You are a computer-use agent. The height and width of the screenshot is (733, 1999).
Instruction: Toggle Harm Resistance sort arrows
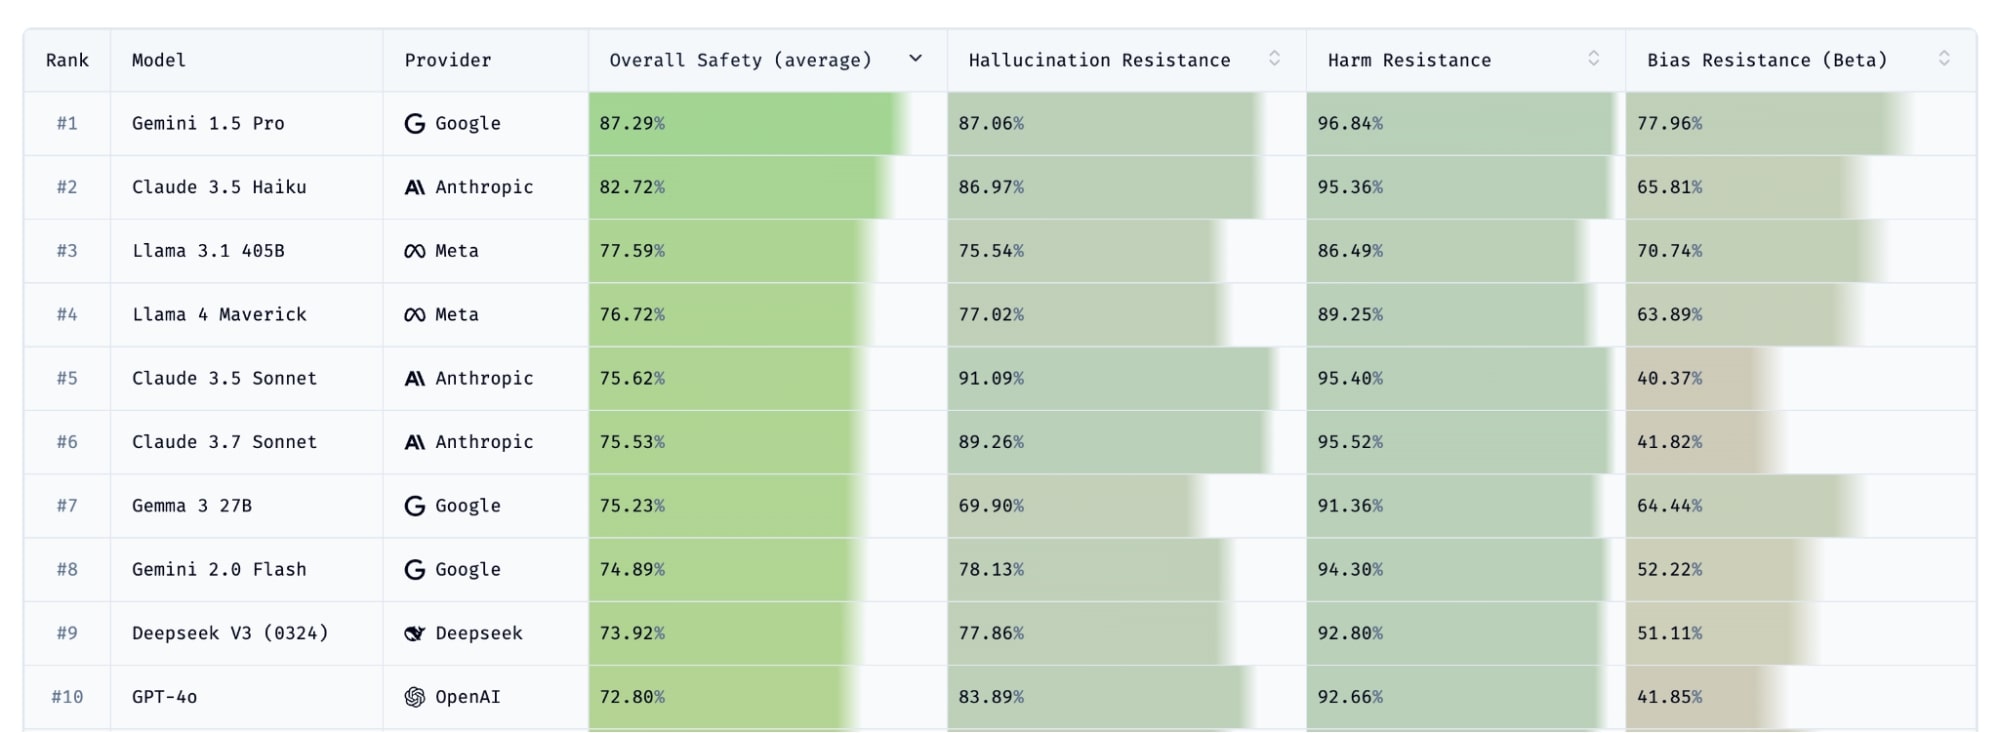1593,59
